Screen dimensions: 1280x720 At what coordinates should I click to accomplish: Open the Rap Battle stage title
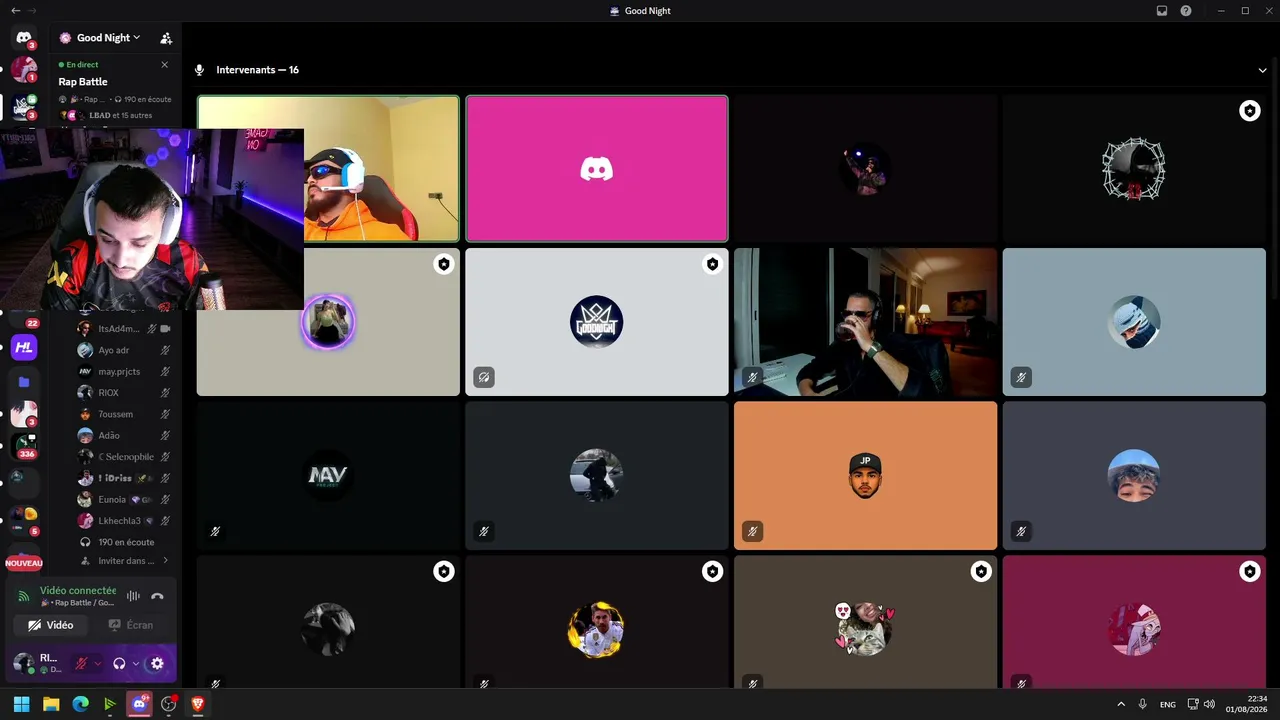coord(83,82)
